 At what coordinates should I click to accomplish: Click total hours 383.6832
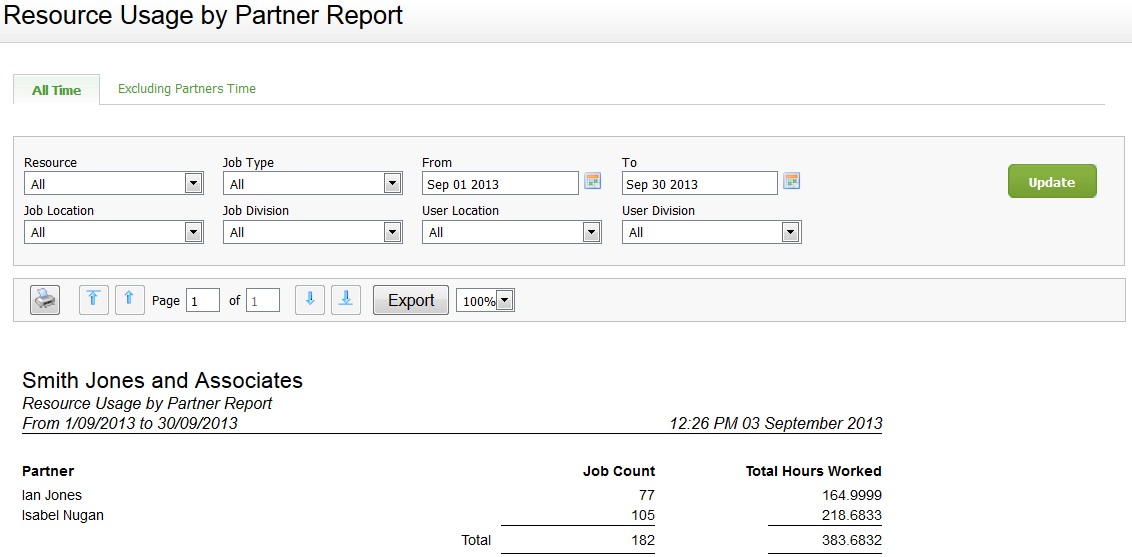pyautogui.click(x=851, y=540)
